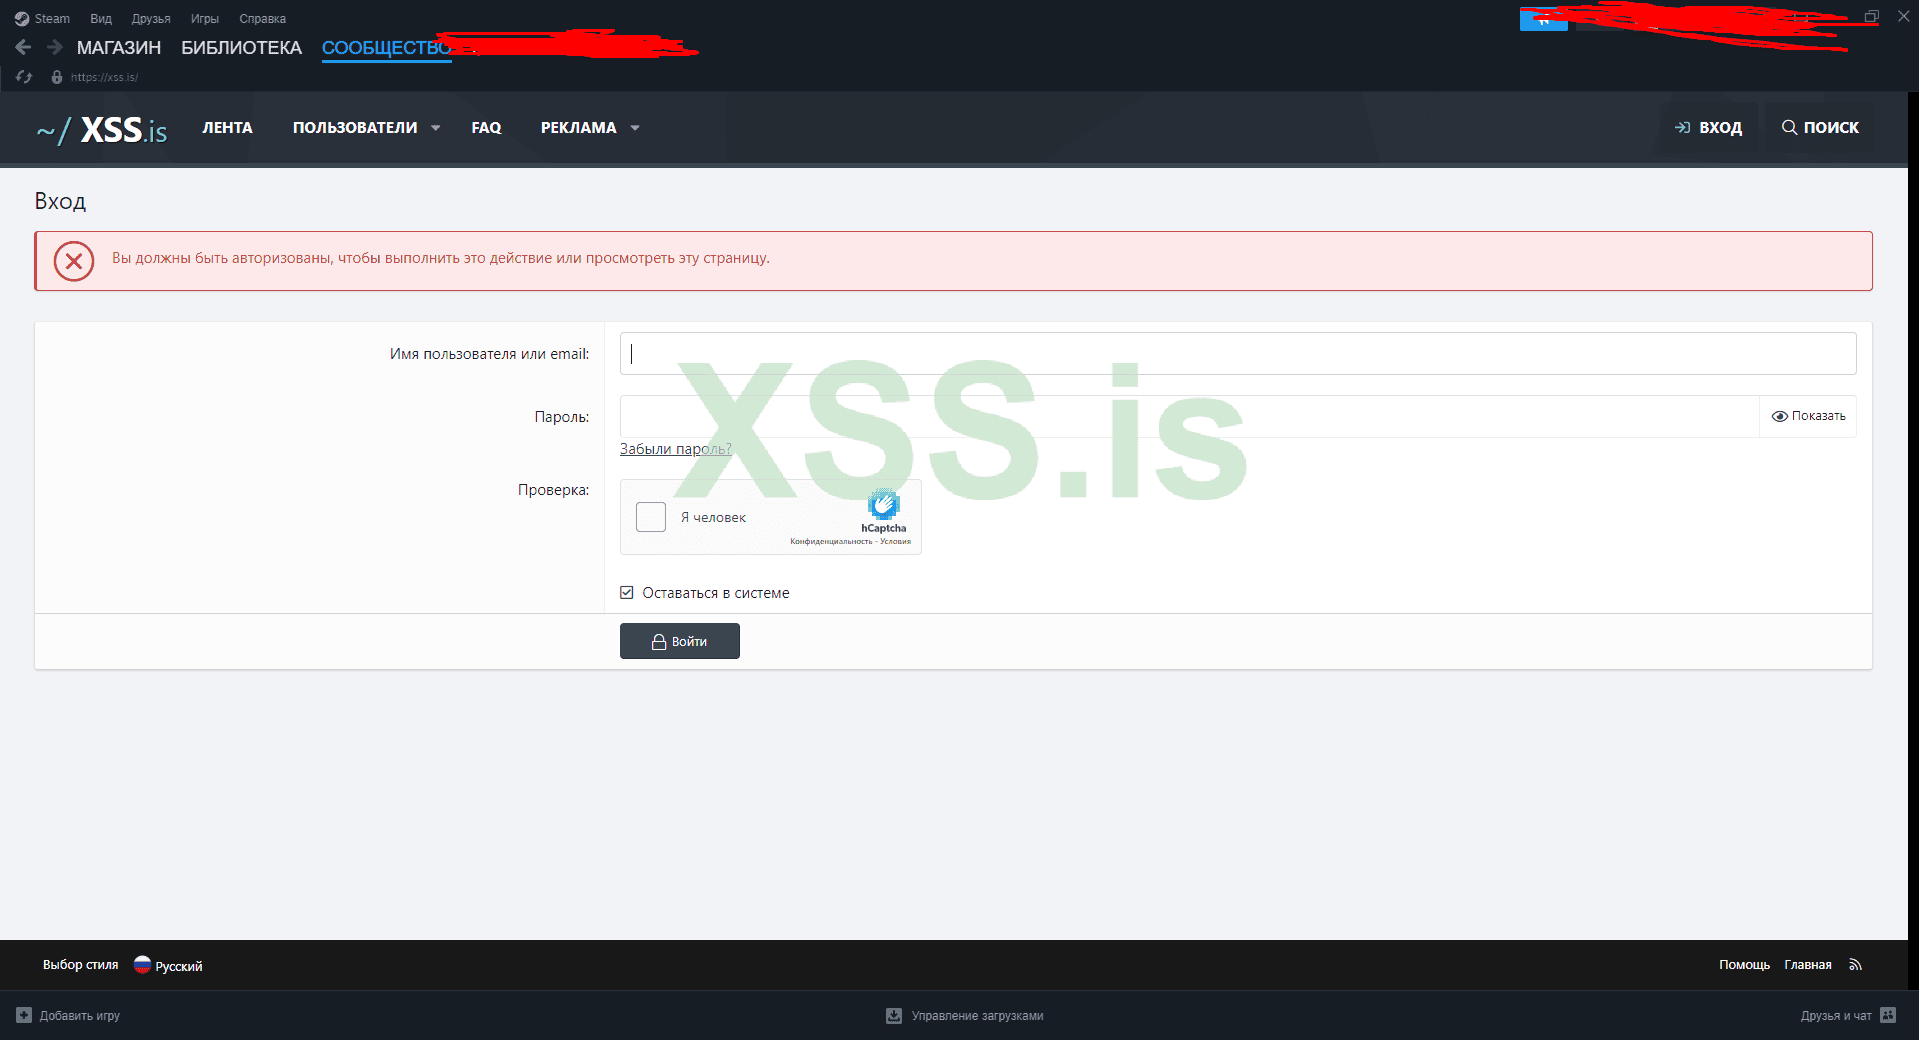Expand the ПОЛЬЗОВАТЕЛИ dropdown arrow

pyautogui.click(x=436, y=128)
